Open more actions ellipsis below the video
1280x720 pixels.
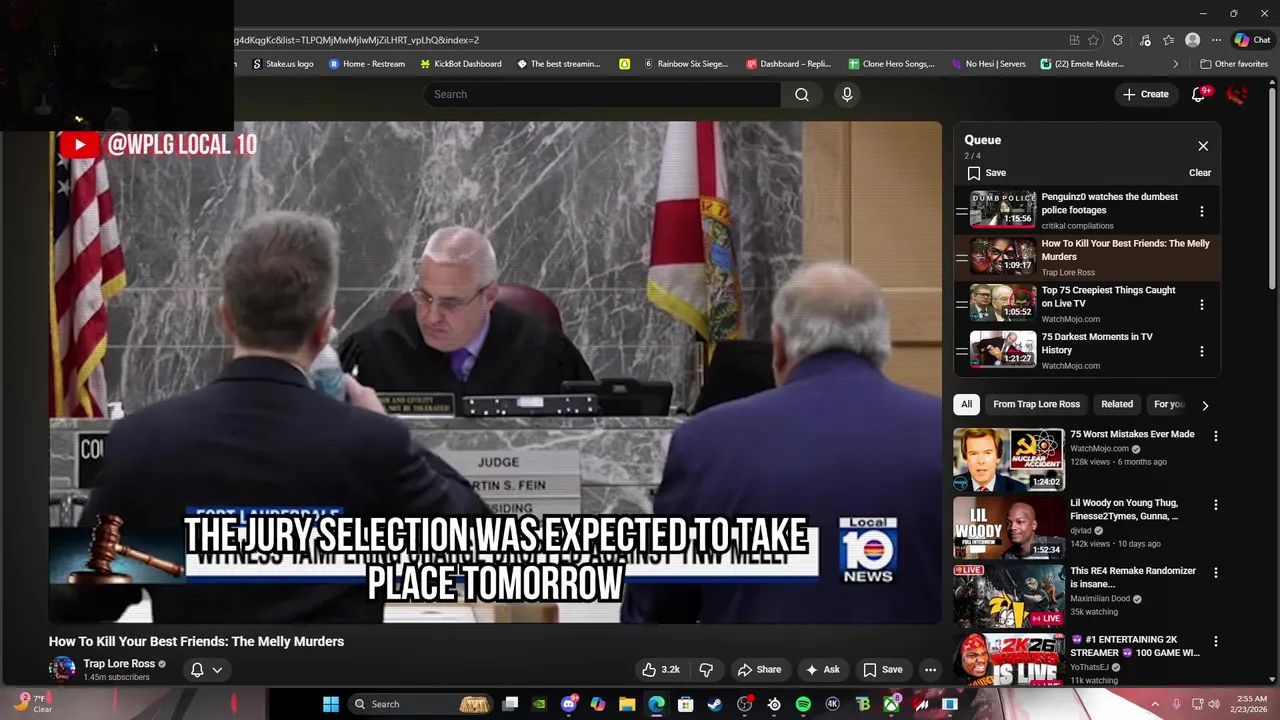(x=930, y=670)
